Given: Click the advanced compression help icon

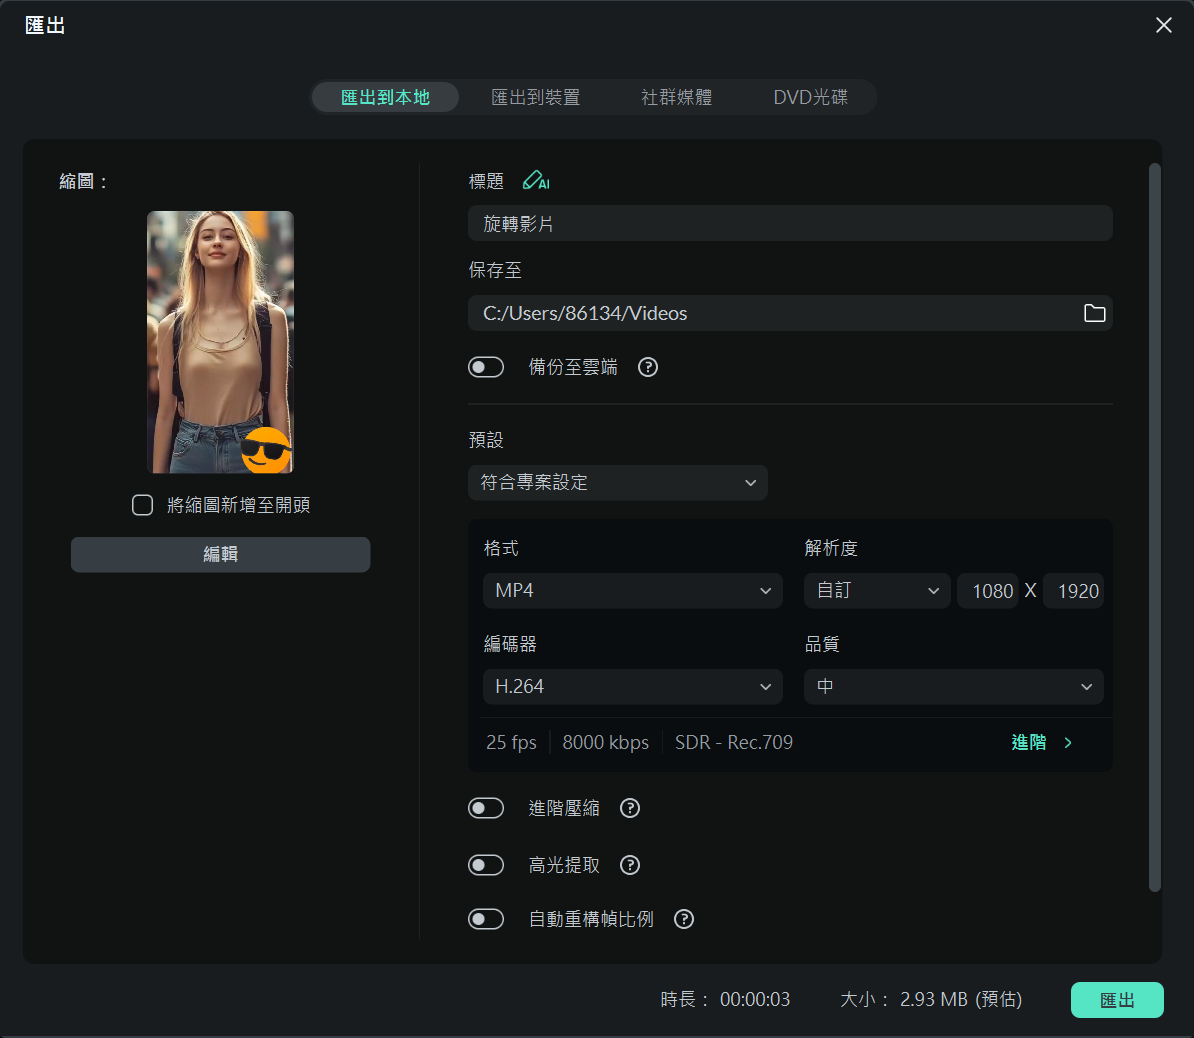Looking at the screenshot, I should [629, 808].
